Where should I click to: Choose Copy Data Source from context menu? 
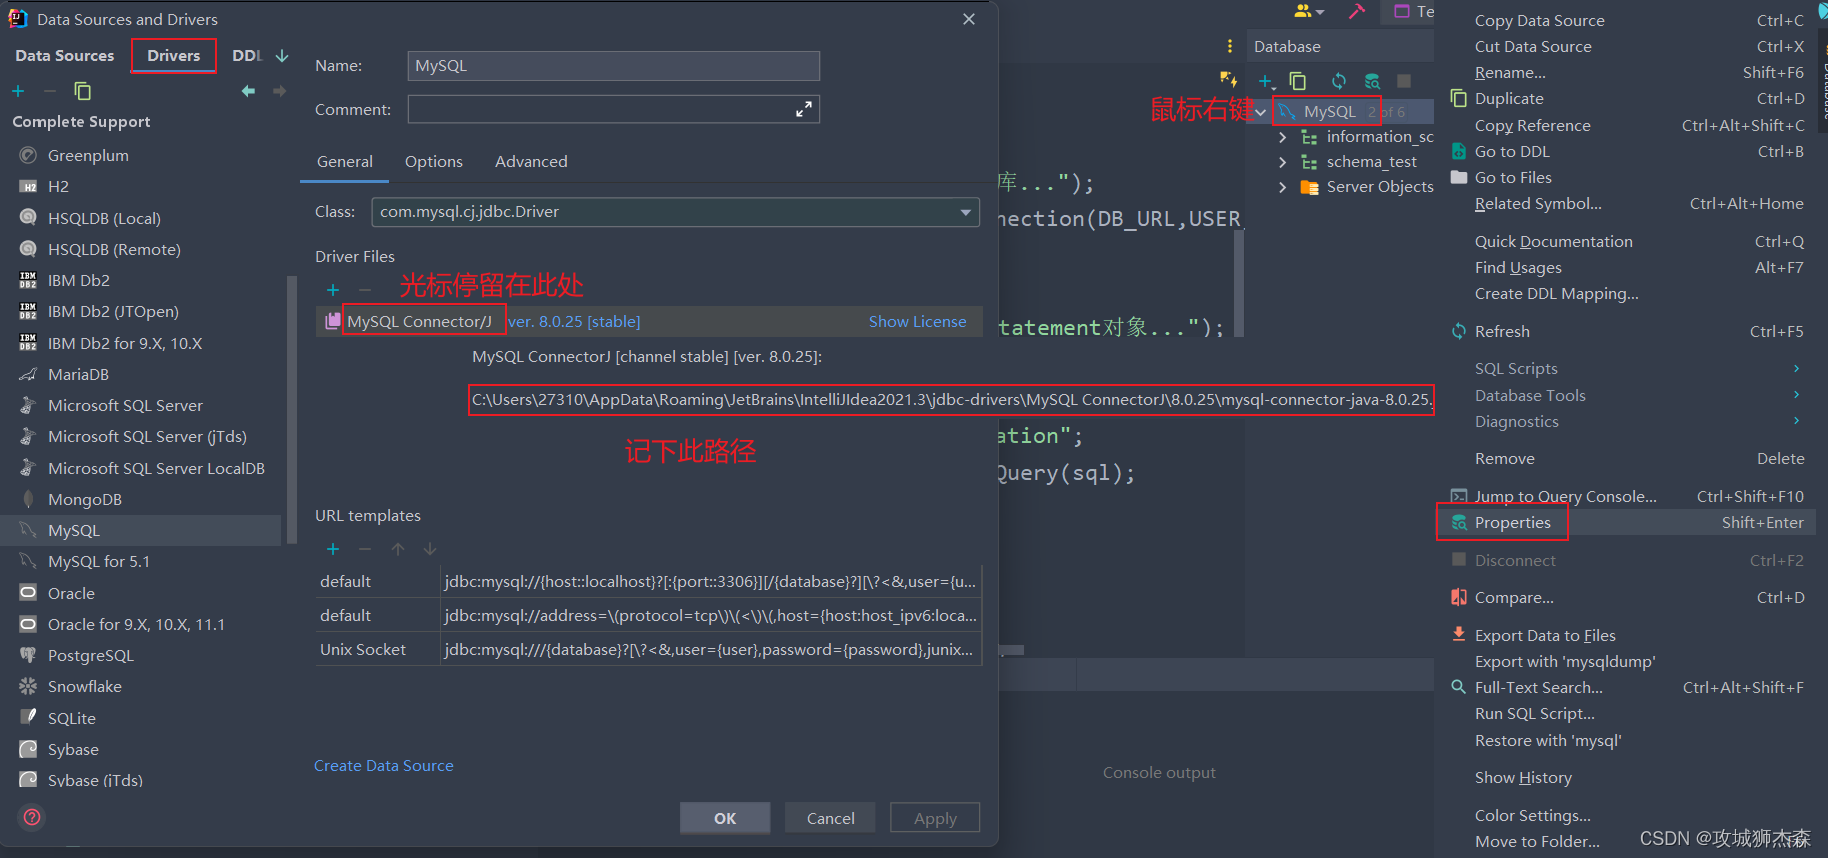point(1625,20)
